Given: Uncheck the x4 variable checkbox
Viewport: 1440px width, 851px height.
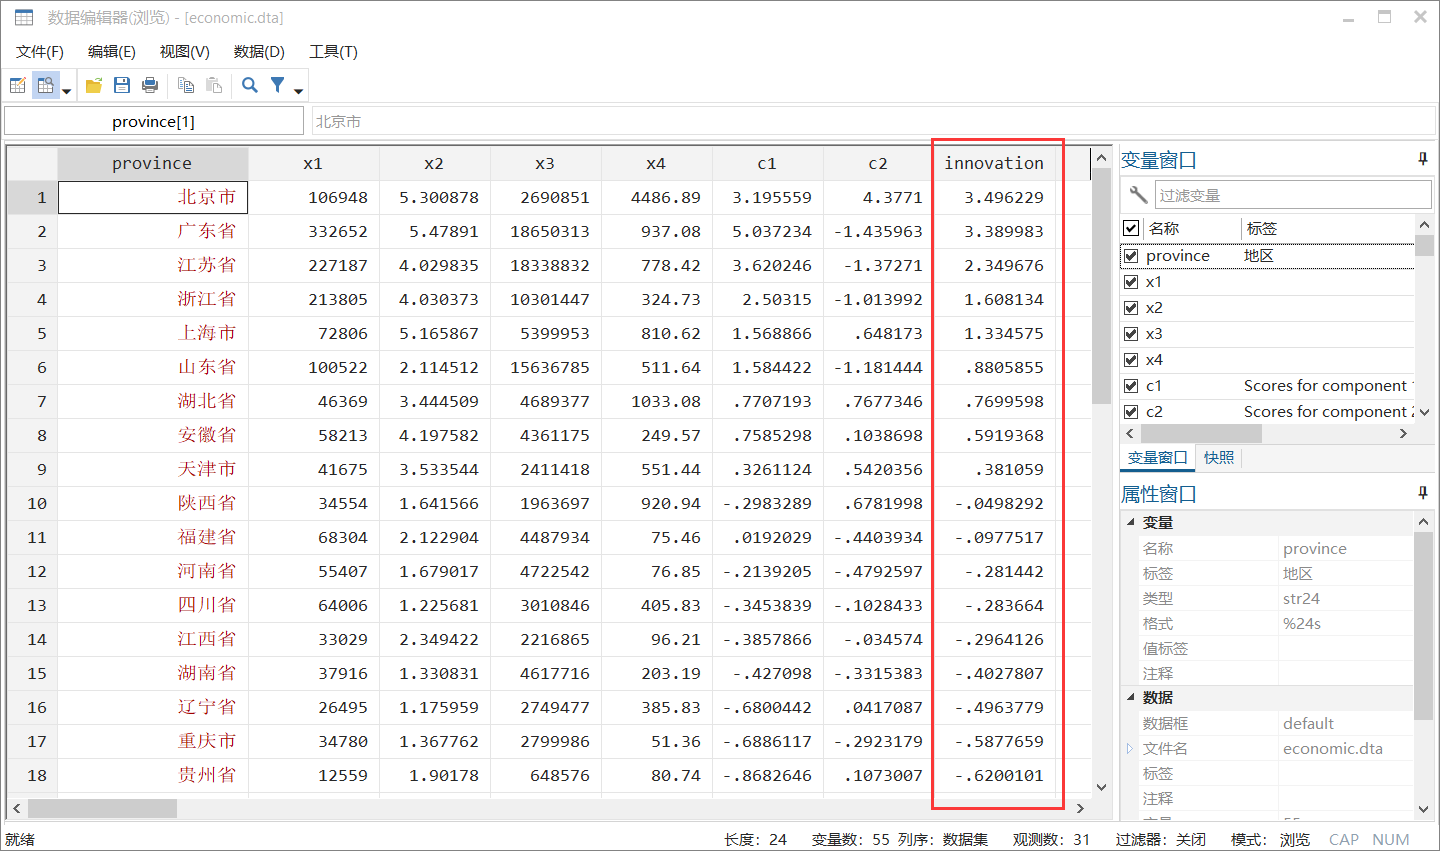Looking at the screenshot, I should [x=1131, y=360].
